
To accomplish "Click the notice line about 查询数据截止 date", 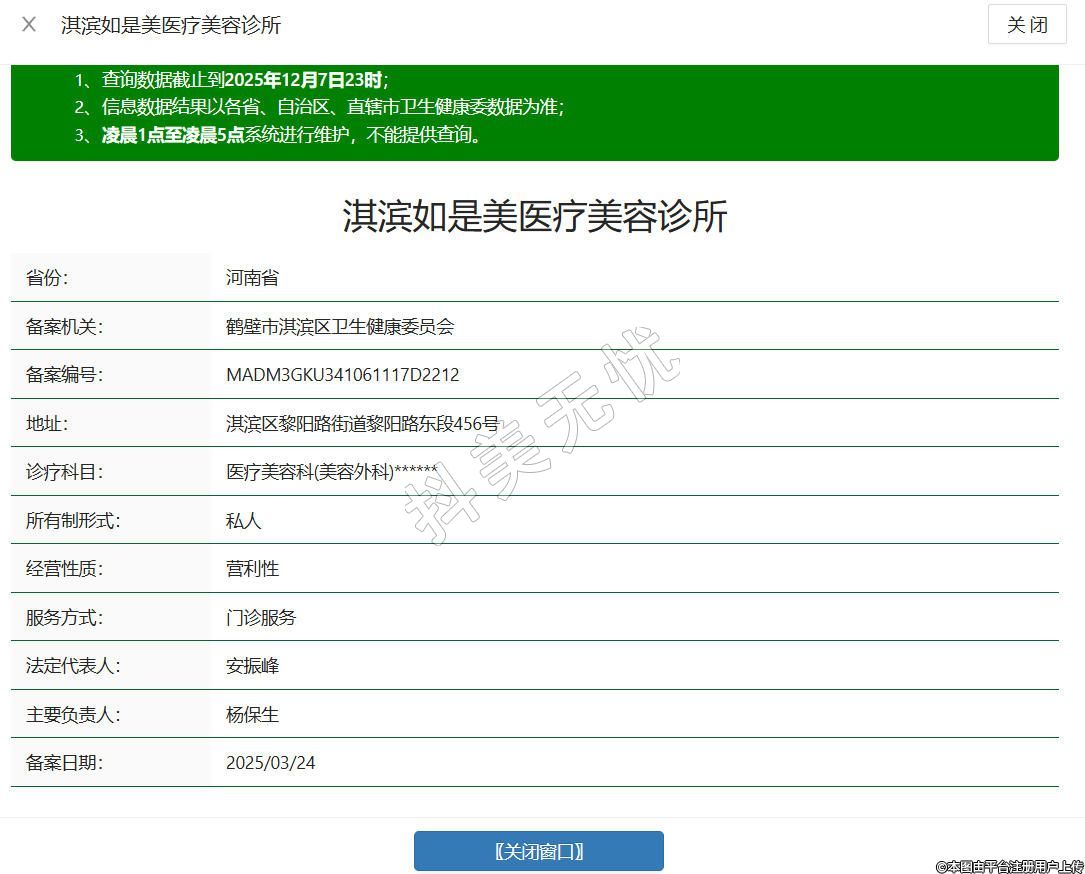I will [231, 80].
